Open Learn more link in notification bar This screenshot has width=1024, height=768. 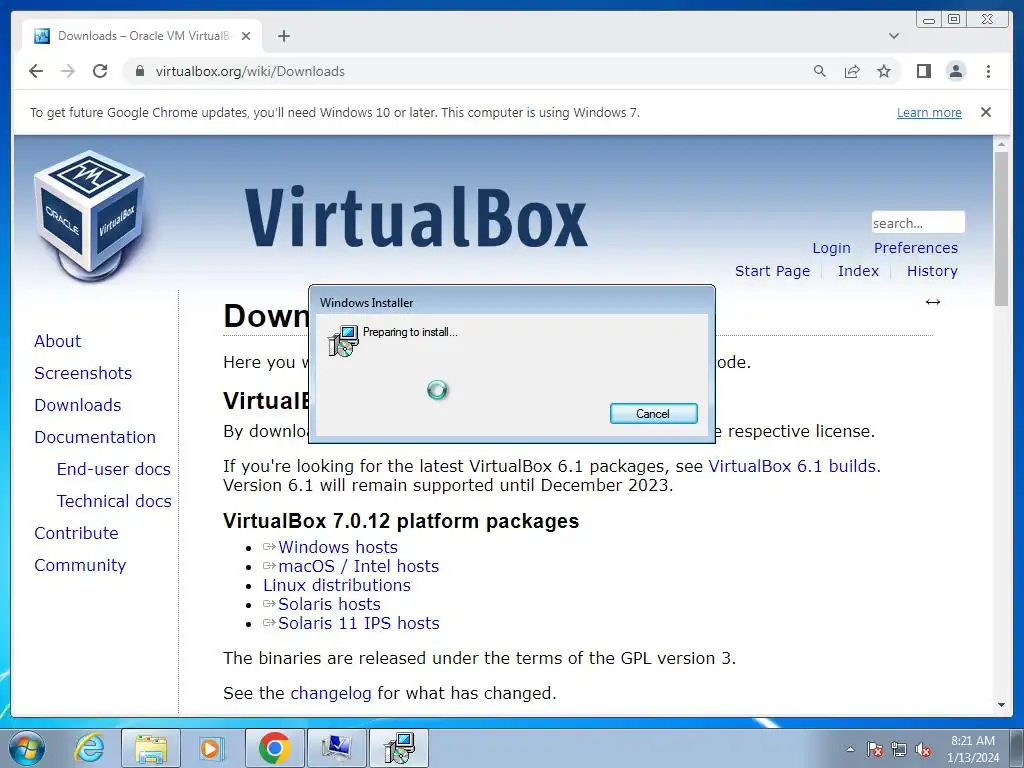click(x=929, y=112)
